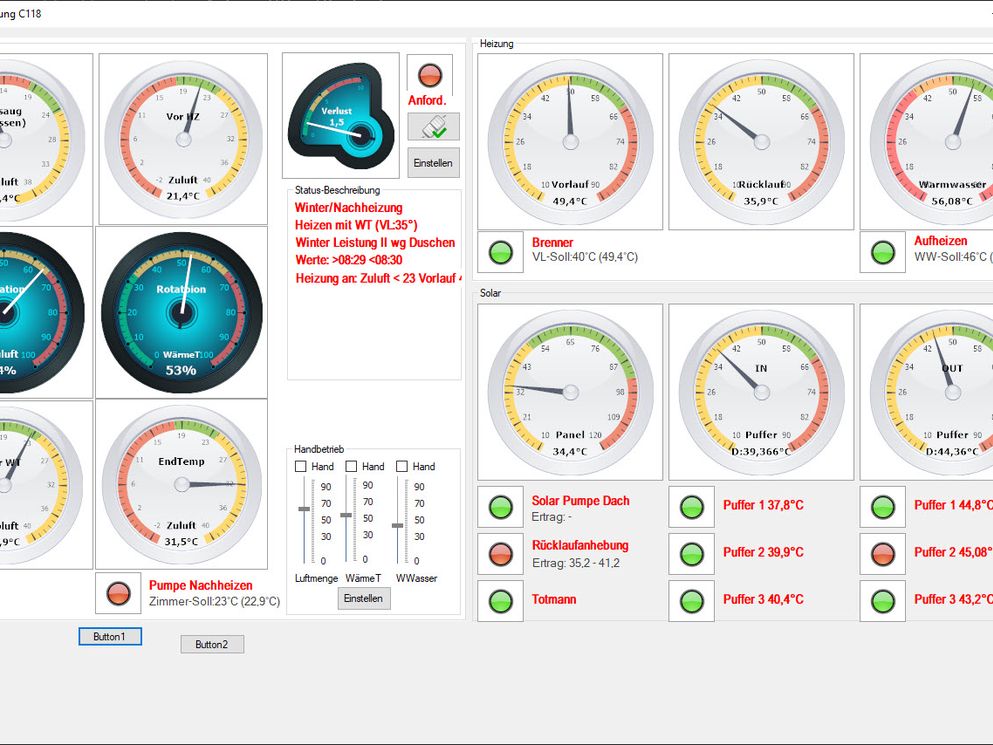Click the Luftmenge slider handle

coord(305,509)
